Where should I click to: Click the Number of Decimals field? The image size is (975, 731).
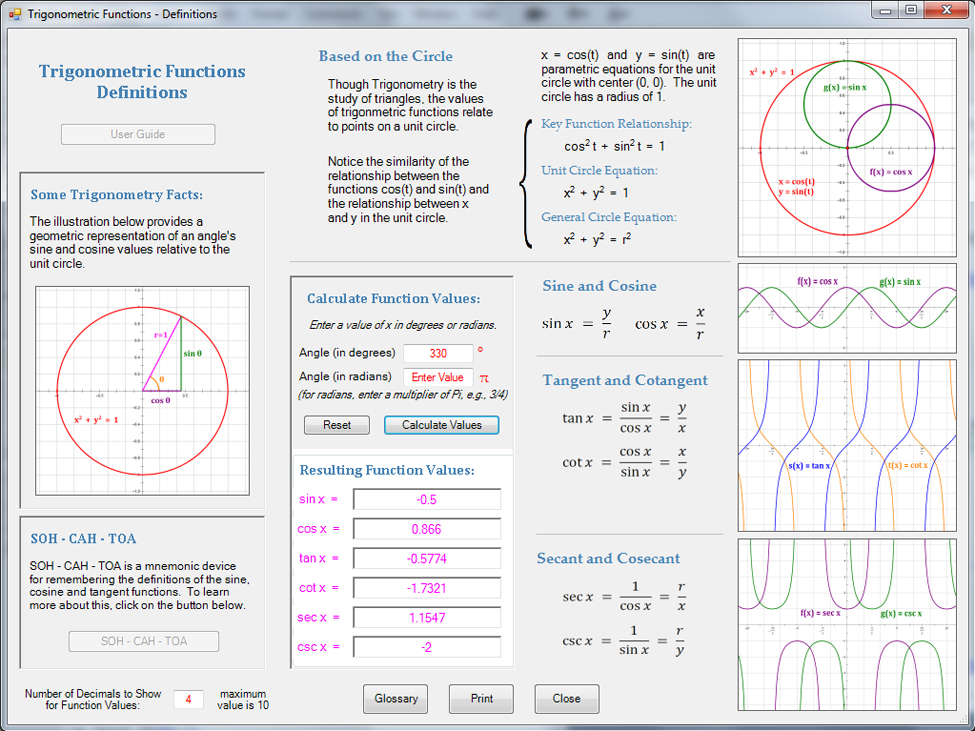(x=188, y=699)
